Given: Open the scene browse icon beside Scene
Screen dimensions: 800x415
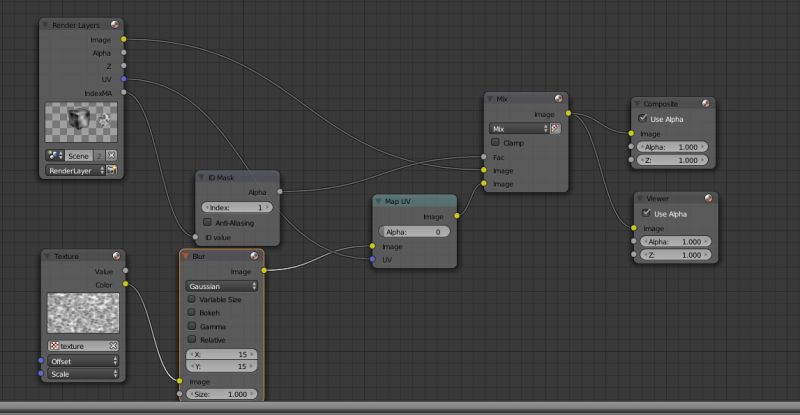Looking at the screenshot, I should pyautogui.click(x=55, y=155).
